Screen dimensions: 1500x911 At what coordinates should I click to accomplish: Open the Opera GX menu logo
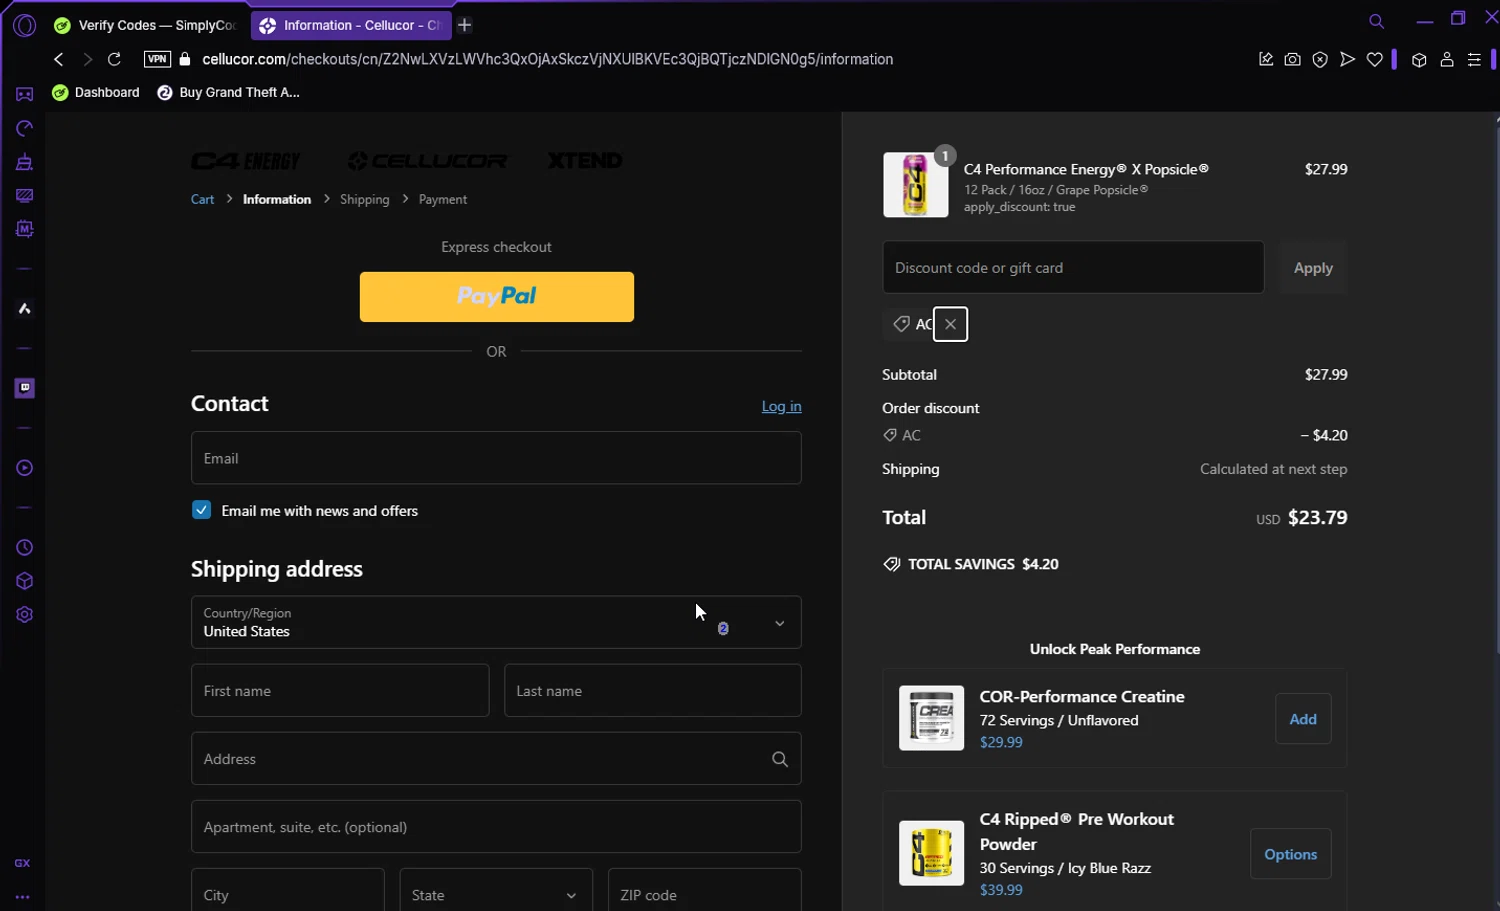[24, 25]
